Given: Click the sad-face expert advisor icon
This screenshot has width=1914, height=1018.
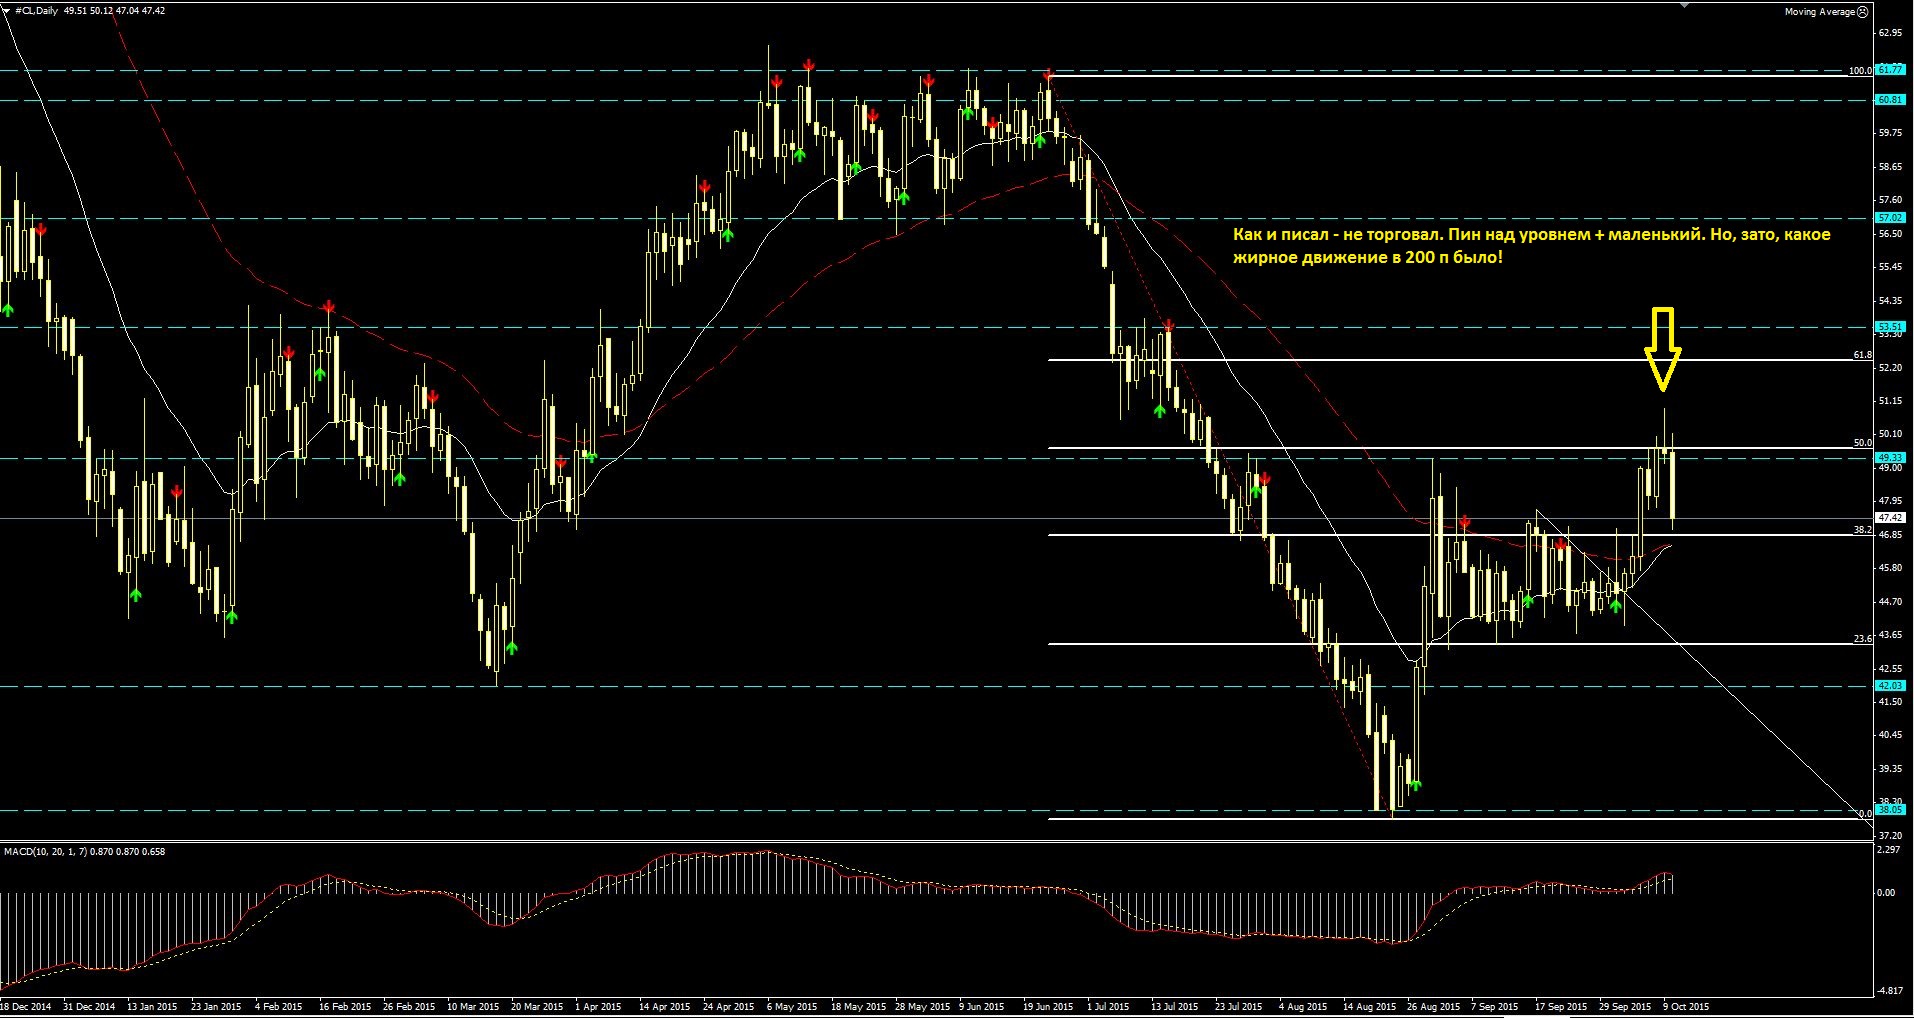Looking at the screenshot, I should pyautogui.click(x=1862, y=12).
